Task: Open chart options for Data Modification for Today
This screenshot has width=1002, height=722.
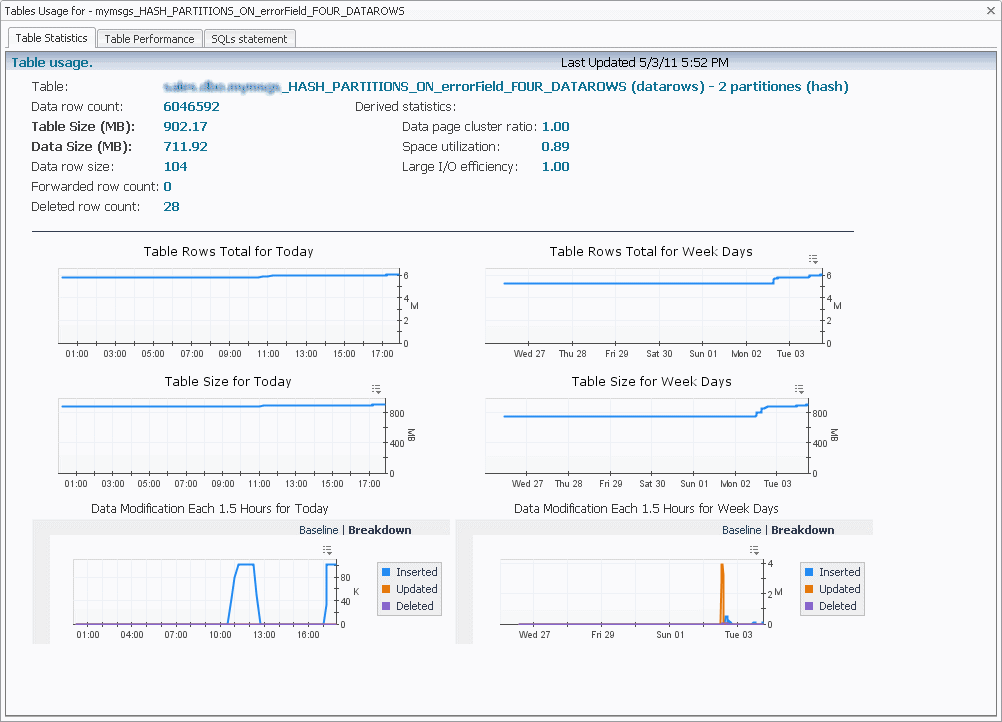Action: (327, 550)
